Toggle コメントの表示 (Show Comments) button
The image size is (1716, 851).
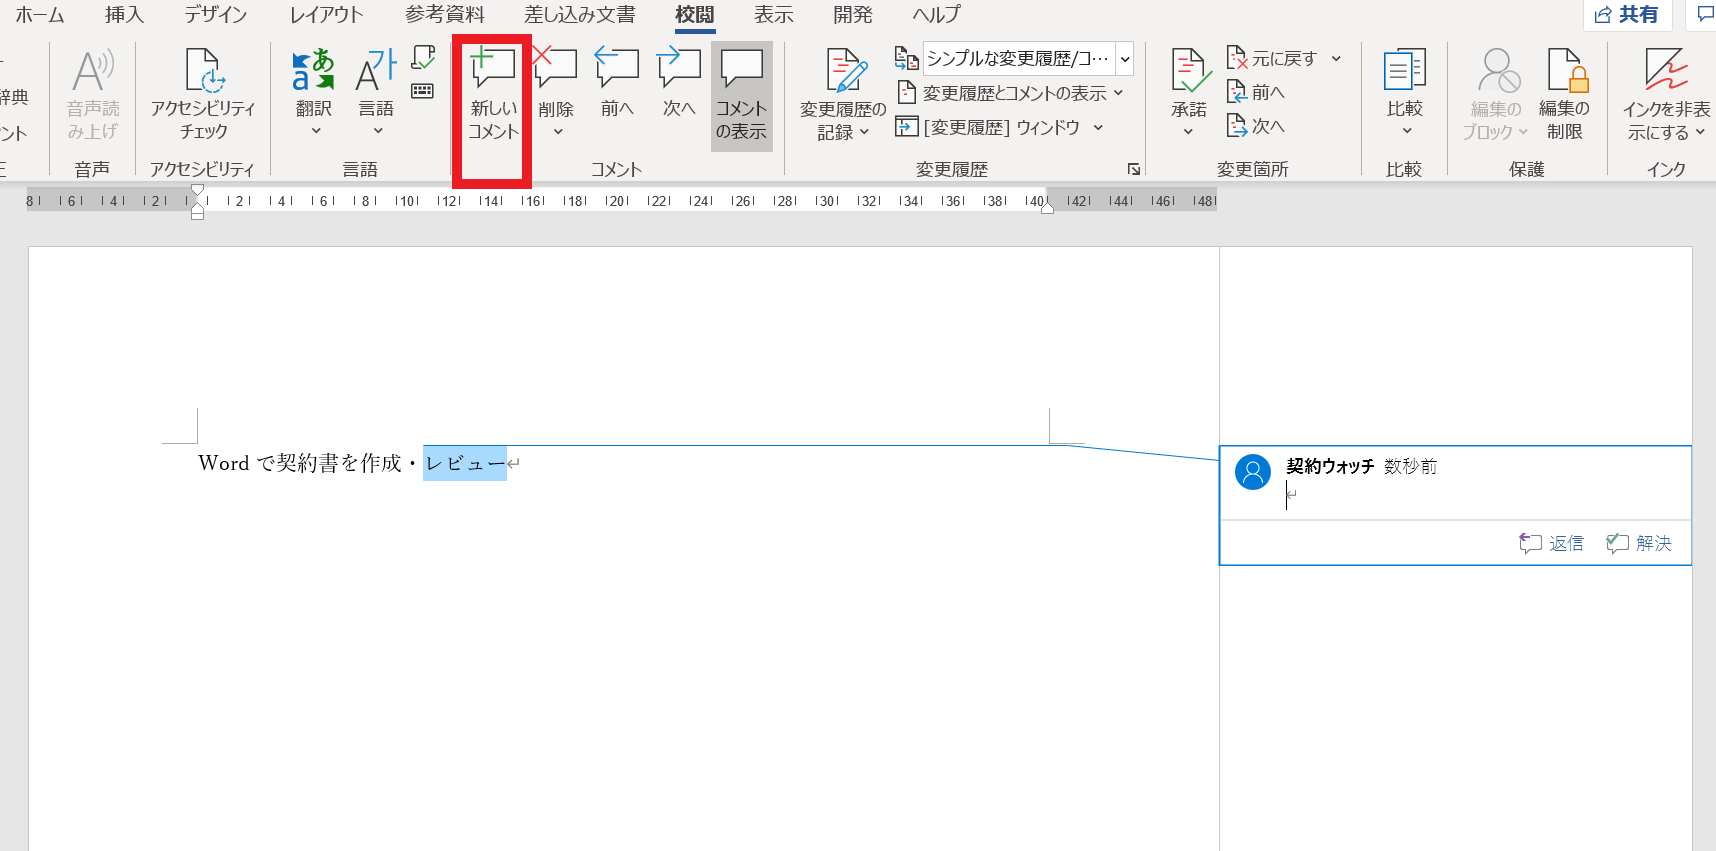point(741,95)
